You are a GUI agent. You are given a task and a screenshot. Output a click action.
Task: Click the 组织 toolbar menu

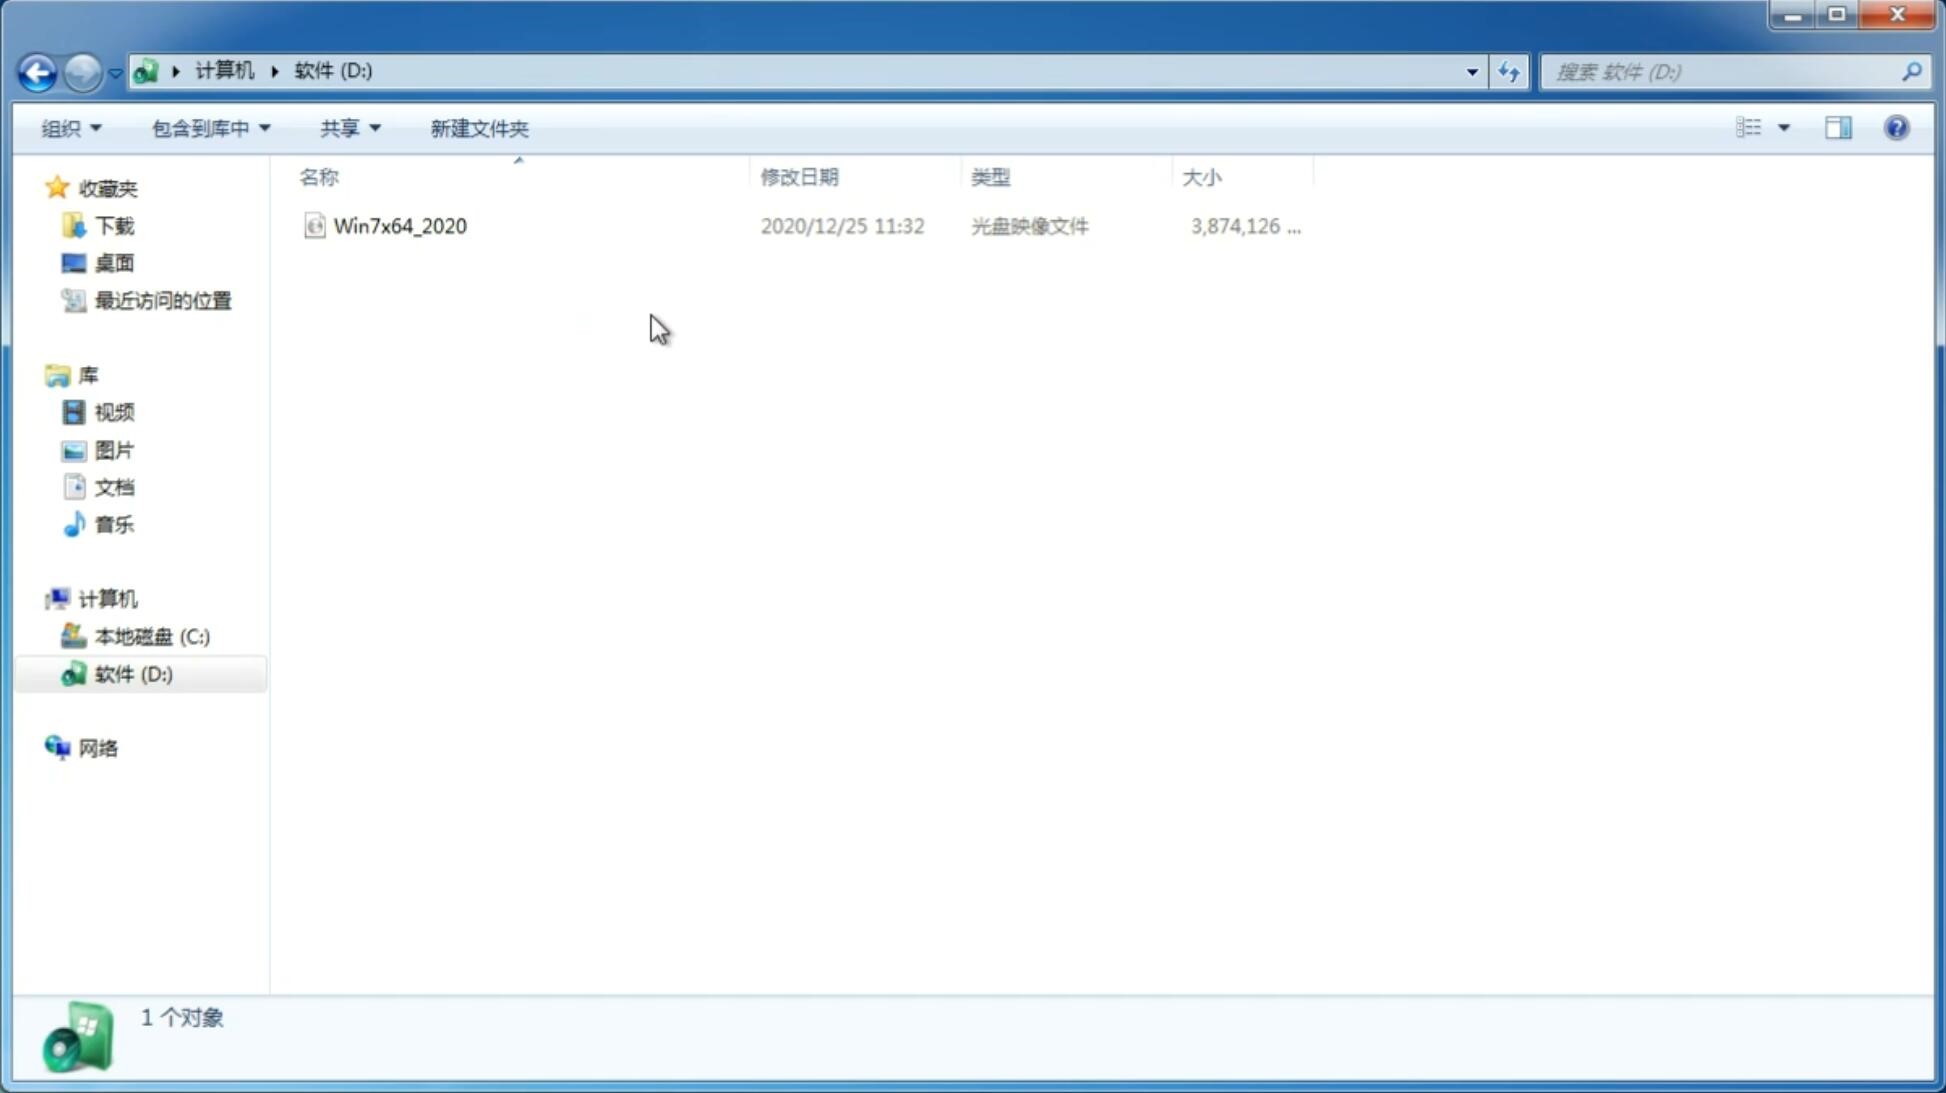[68, 127]
